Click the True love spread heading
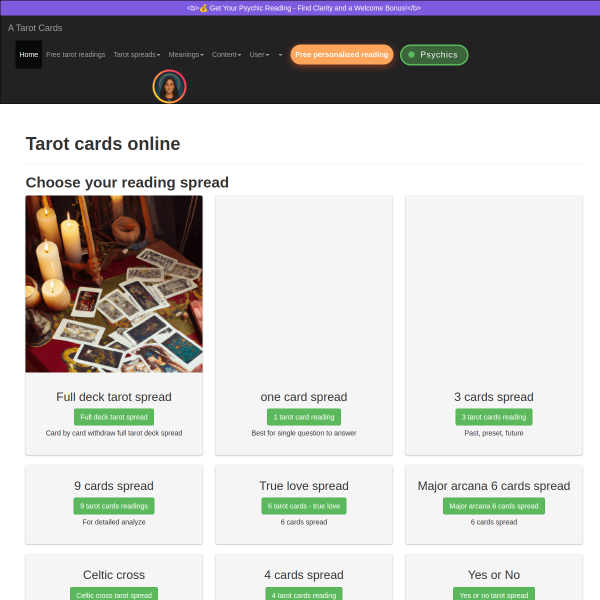600x600 pixels. pyautogui.click(x=304, y=486)
